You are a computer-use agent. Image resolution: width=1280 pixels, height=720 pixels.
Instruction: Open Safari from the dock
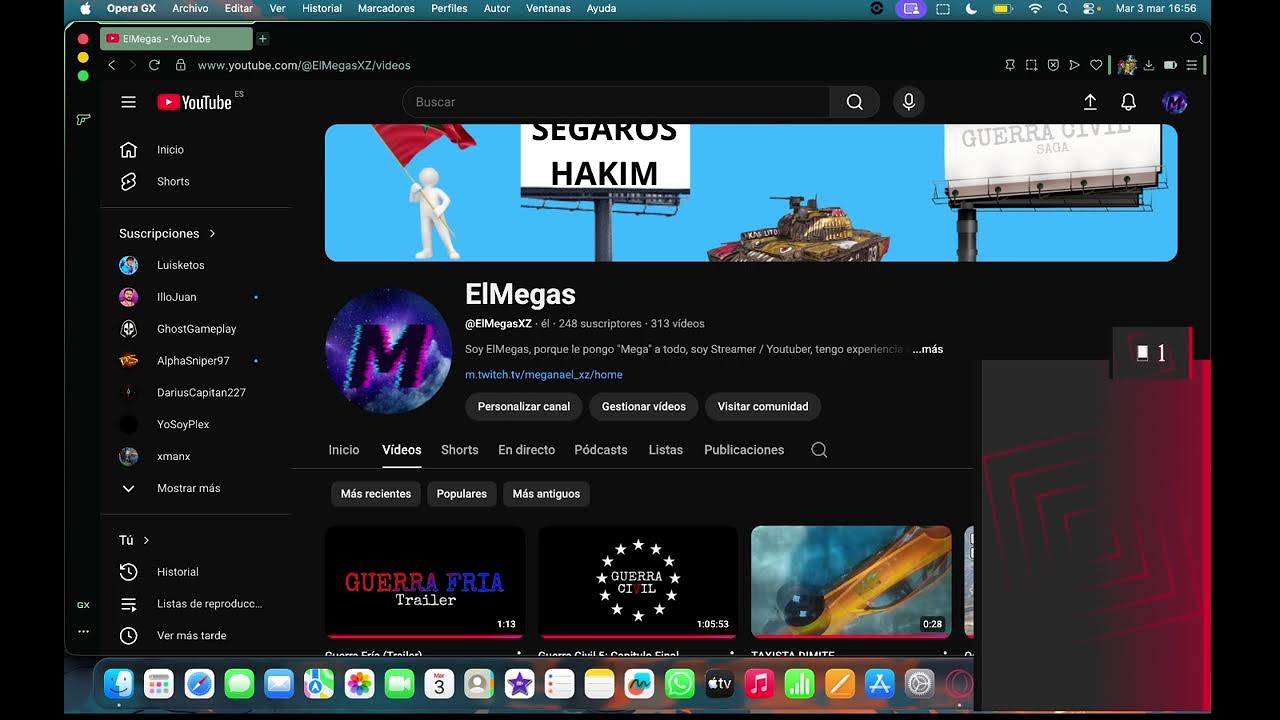[199, 684]
